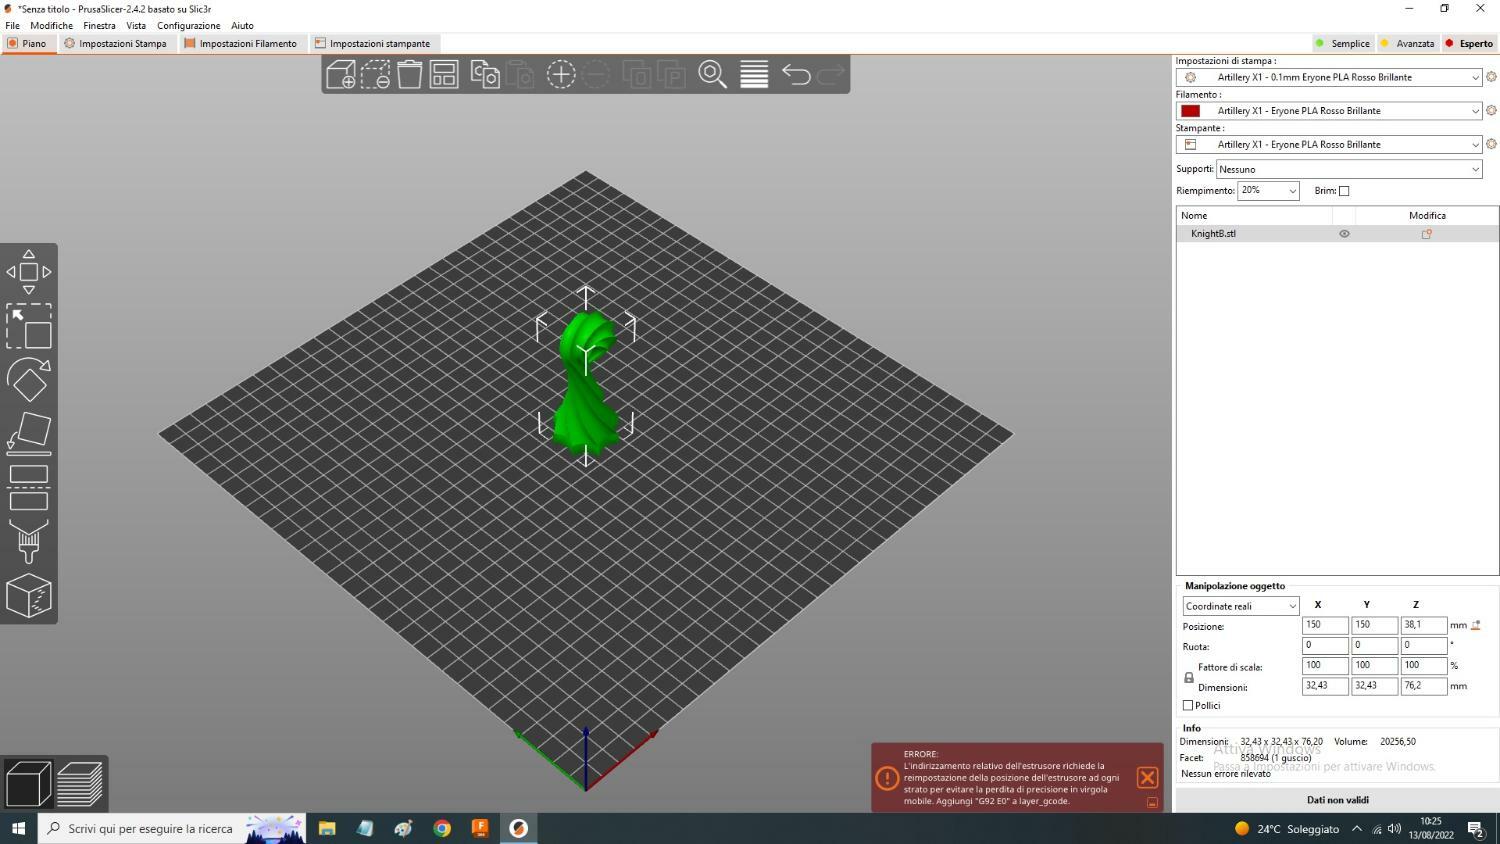Click the Dimensioni Z field showing 76,2
Screen dimensions: 1500x844
tap(1423, 686)
